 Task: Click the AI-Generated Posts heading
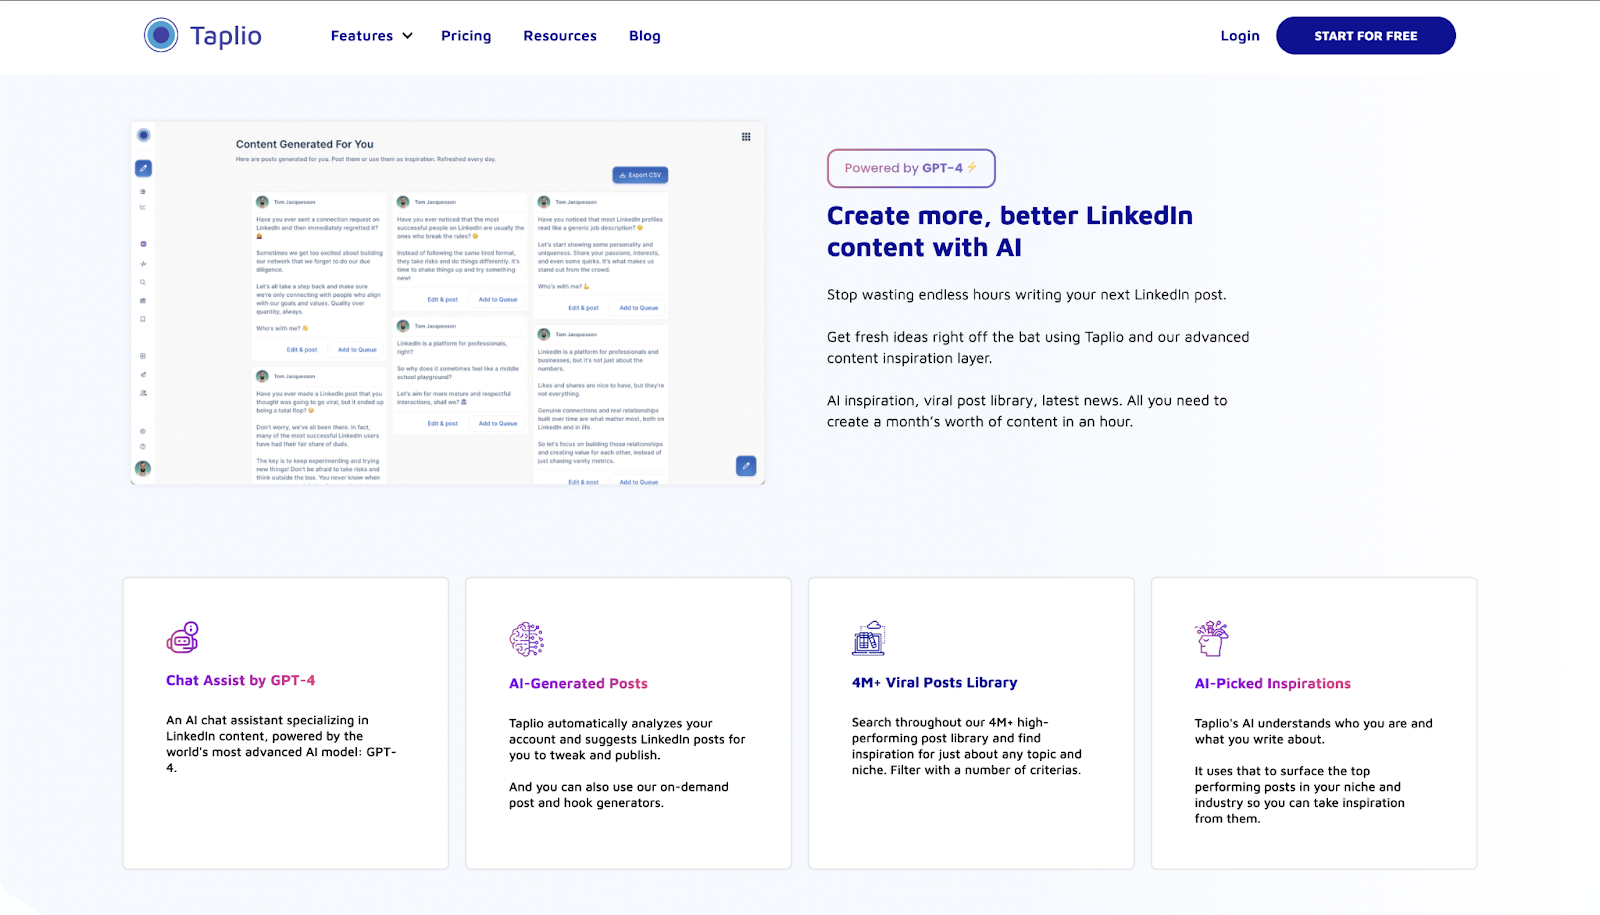click(x=578, y=684)
